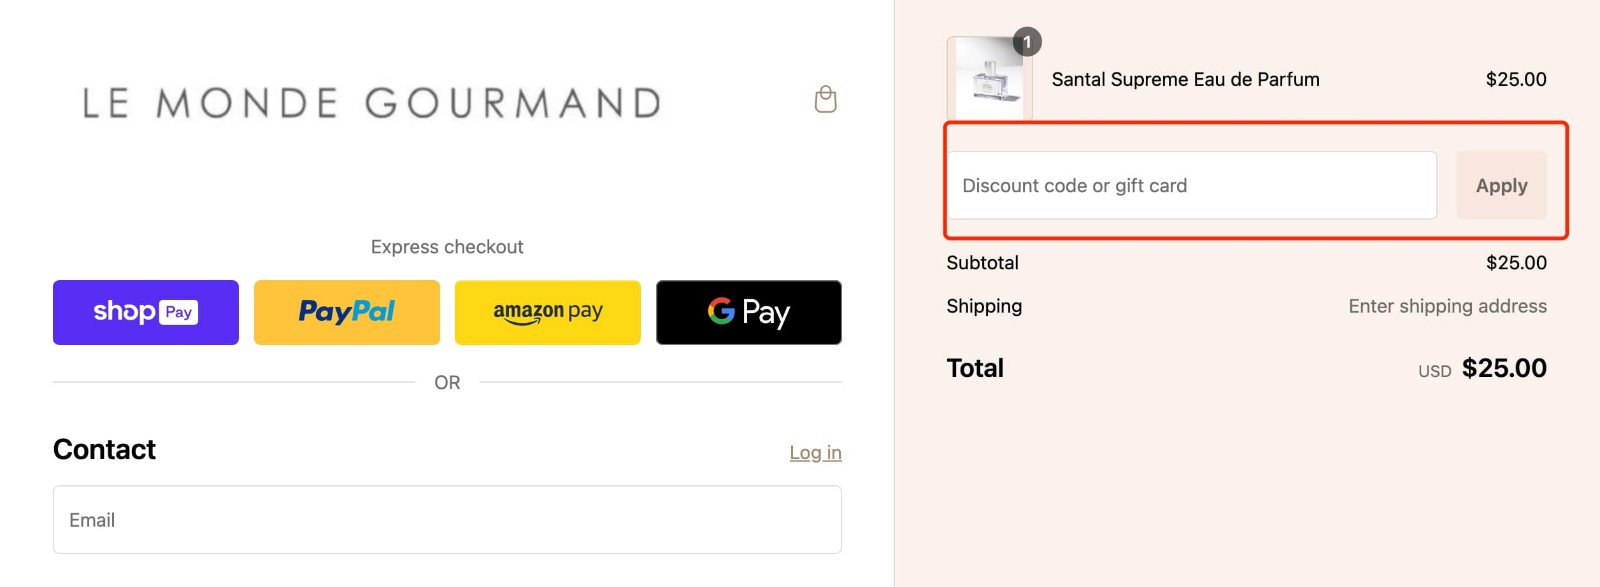Select the Express checkout section
Viewport: 1600px width, 587px height.
tap(447, 246)
